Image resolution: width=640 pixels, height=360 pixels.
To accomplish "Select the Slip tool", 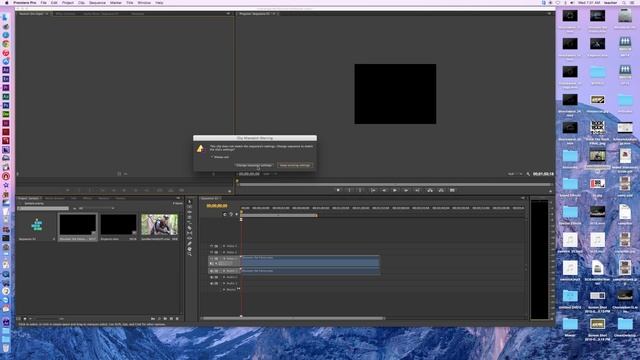I will coord(189,233).
